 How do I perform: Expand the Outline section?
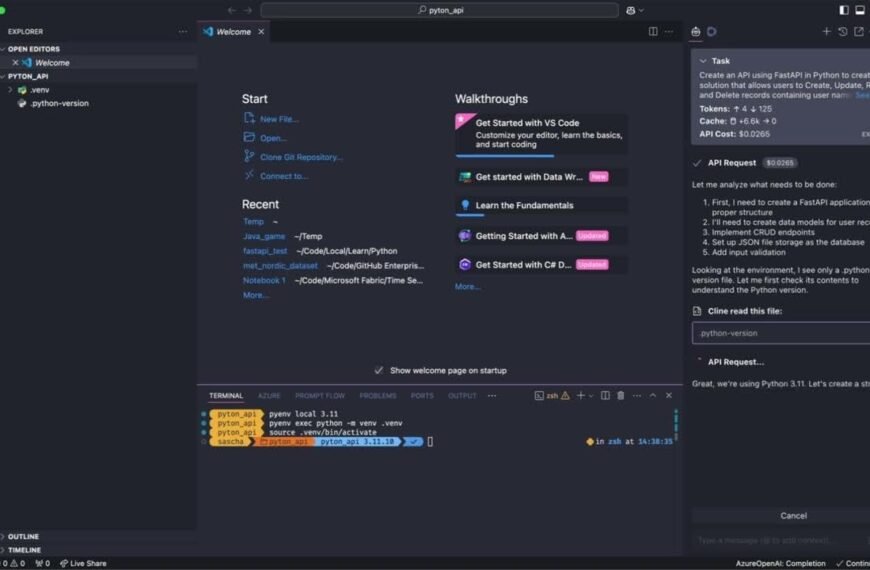(x=22, y=537)
